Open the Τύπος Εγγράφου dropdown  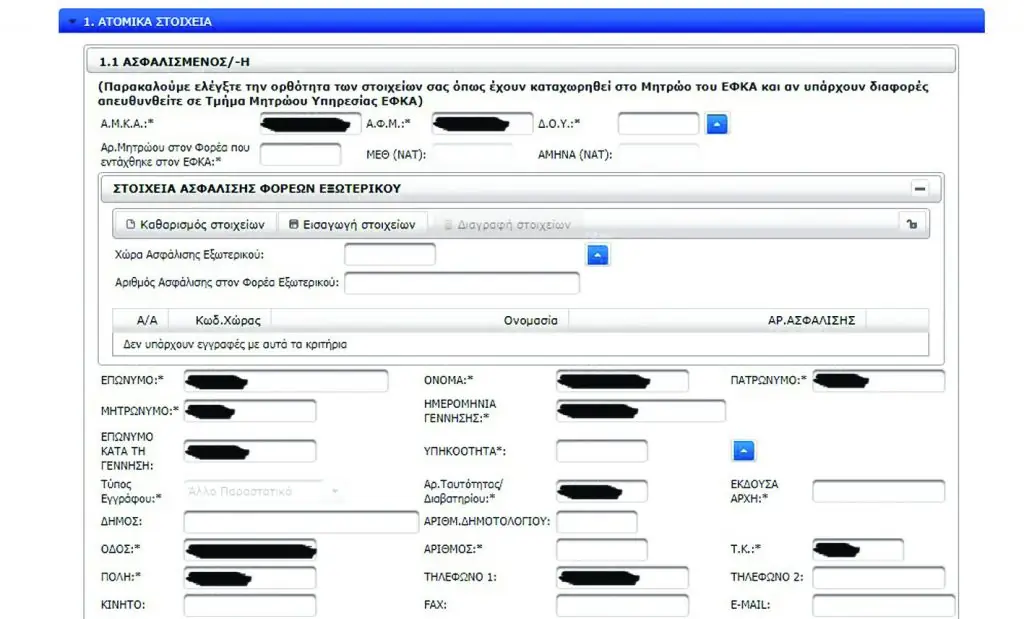point(263,491)
